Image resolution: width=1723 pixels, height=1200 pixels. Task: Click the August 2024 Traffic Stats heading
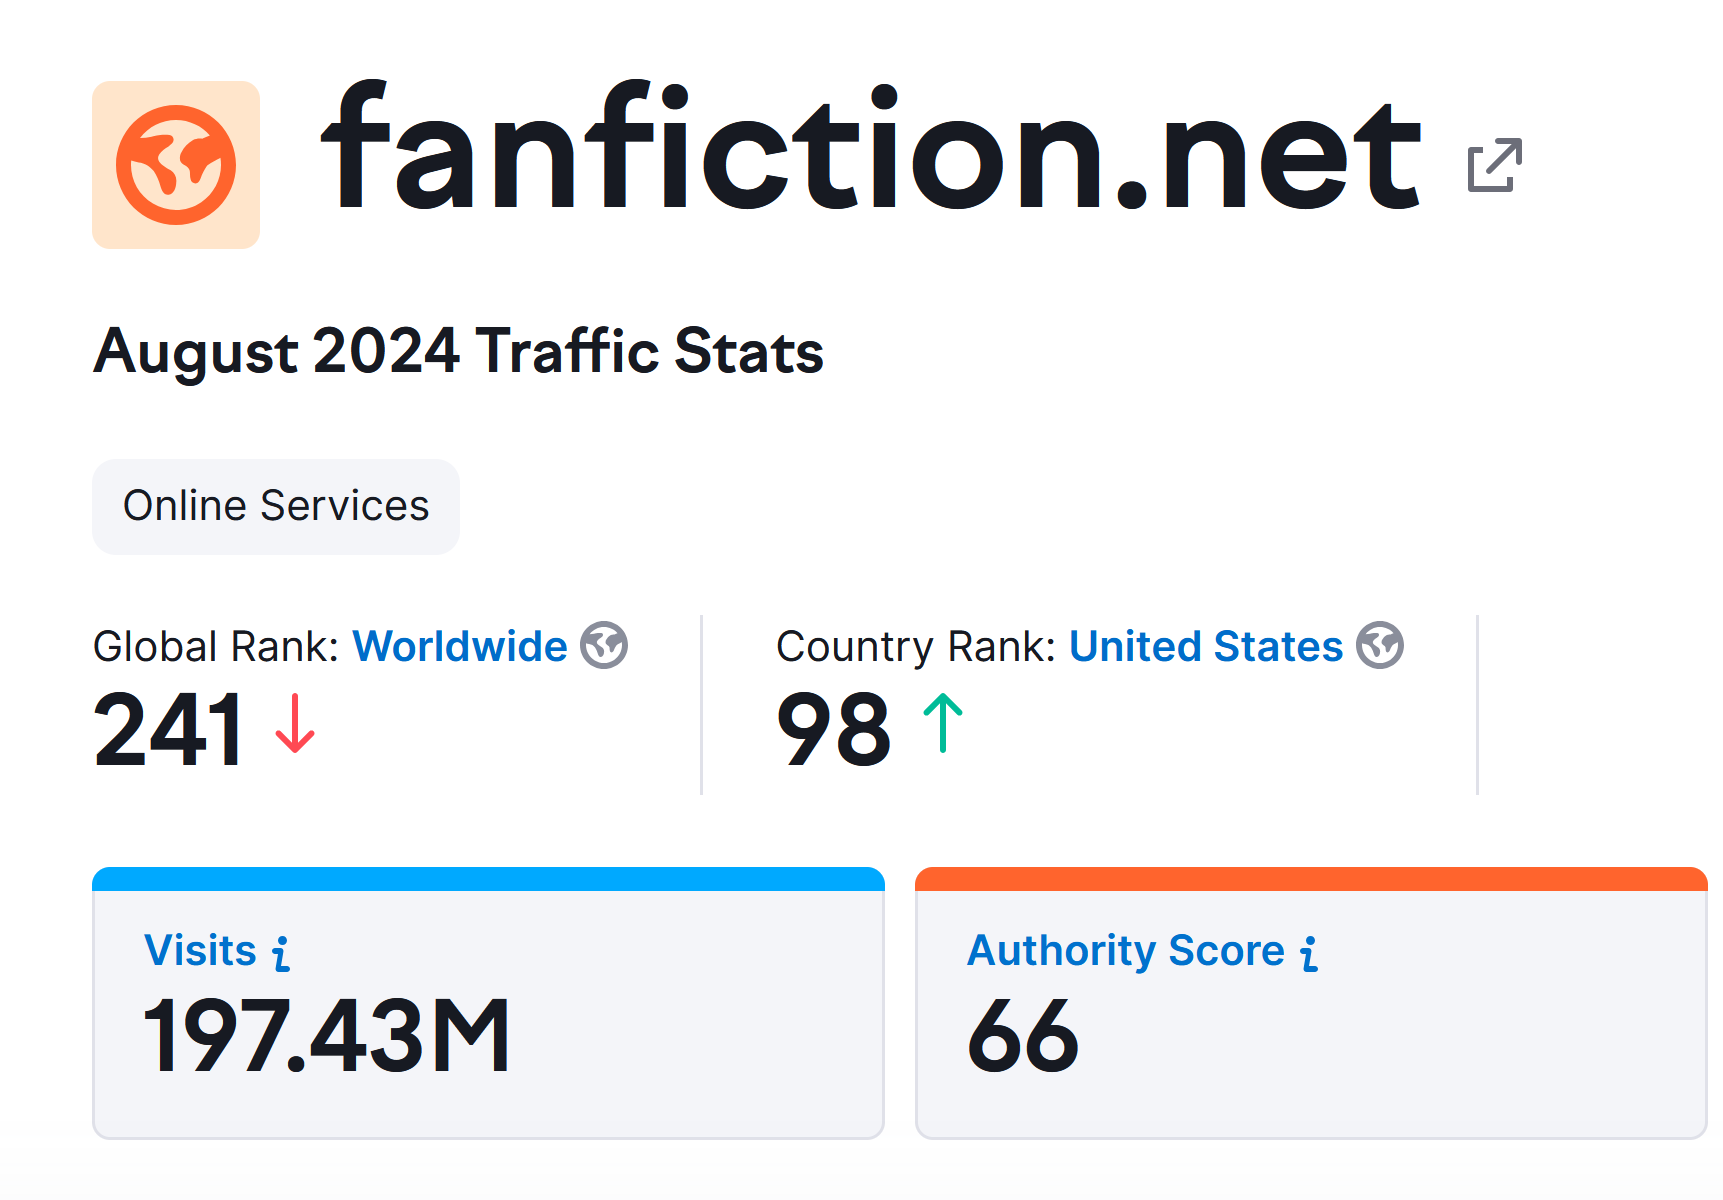(x=458, y=351)
